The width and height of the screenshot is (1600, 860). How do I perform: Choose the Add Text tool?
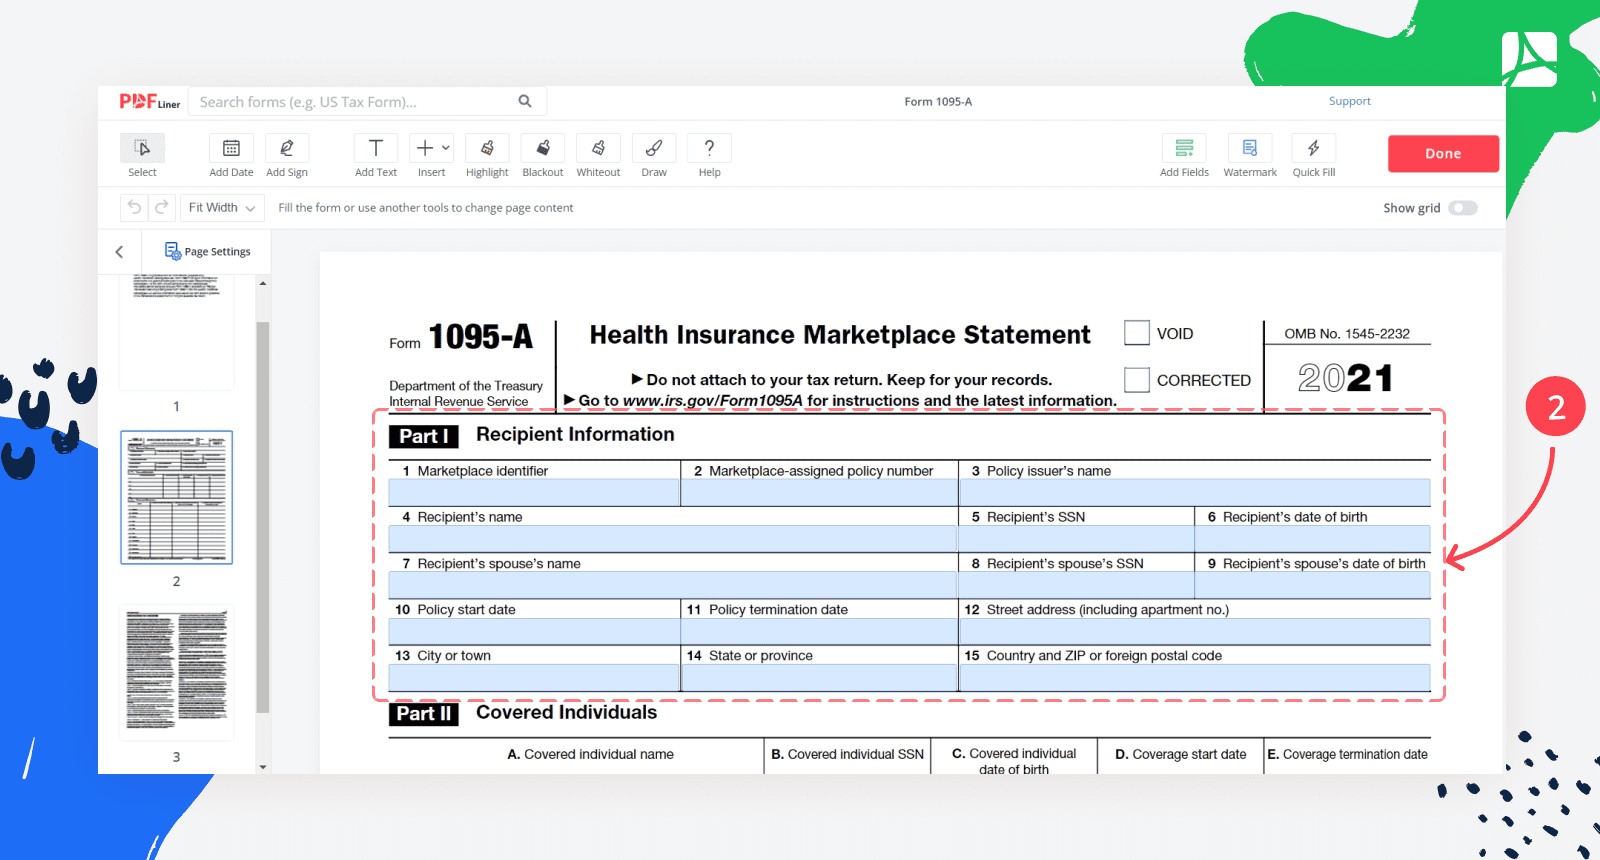point(376,149)
